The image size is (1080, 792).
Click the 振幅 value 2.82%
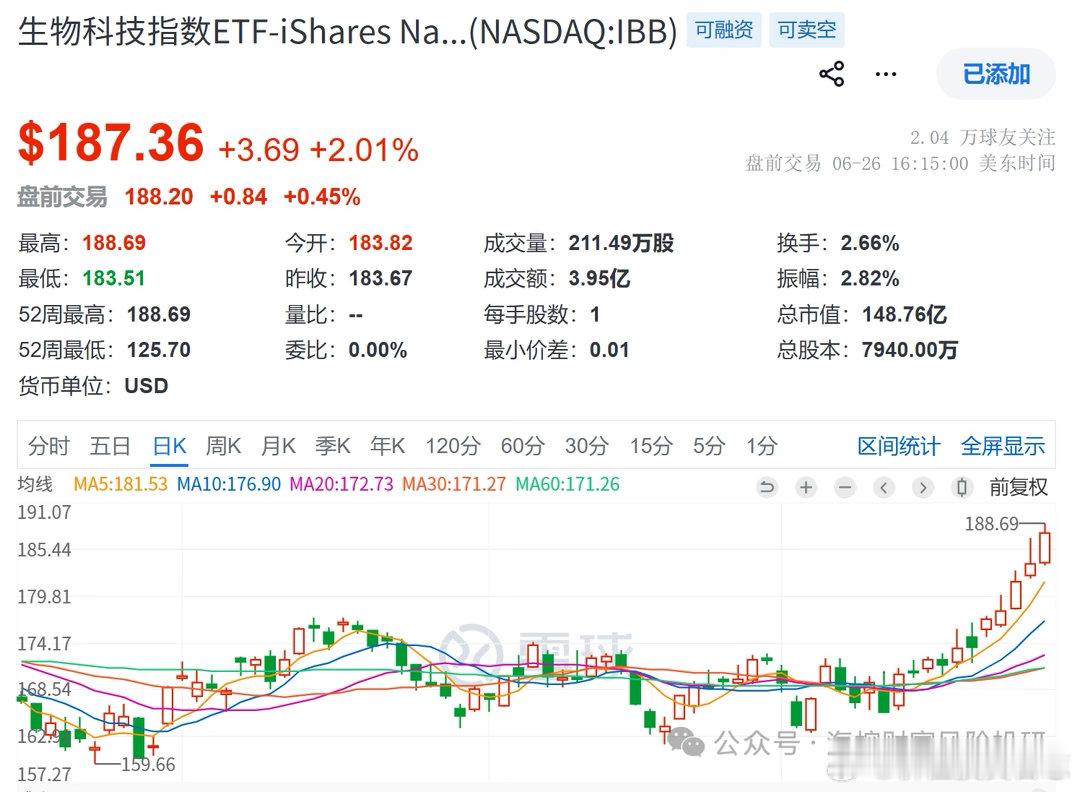[x=869, y=278]
